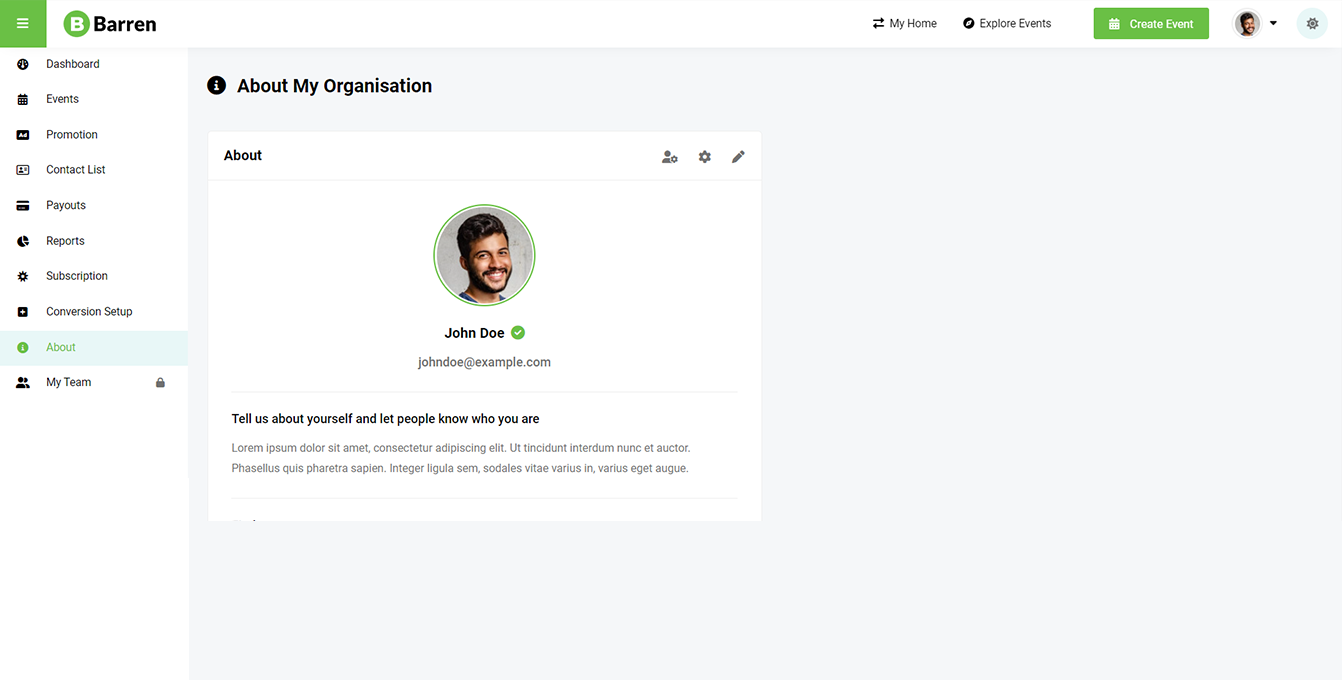
Task: Click the Reports pie chart icon
Action: 23,241
